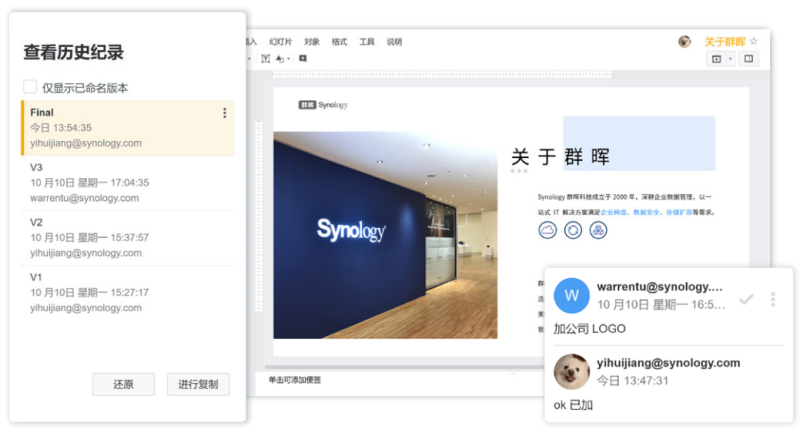
Task: Click the 存储扩容 link text on slide
Action: click(x=679, y=212)
